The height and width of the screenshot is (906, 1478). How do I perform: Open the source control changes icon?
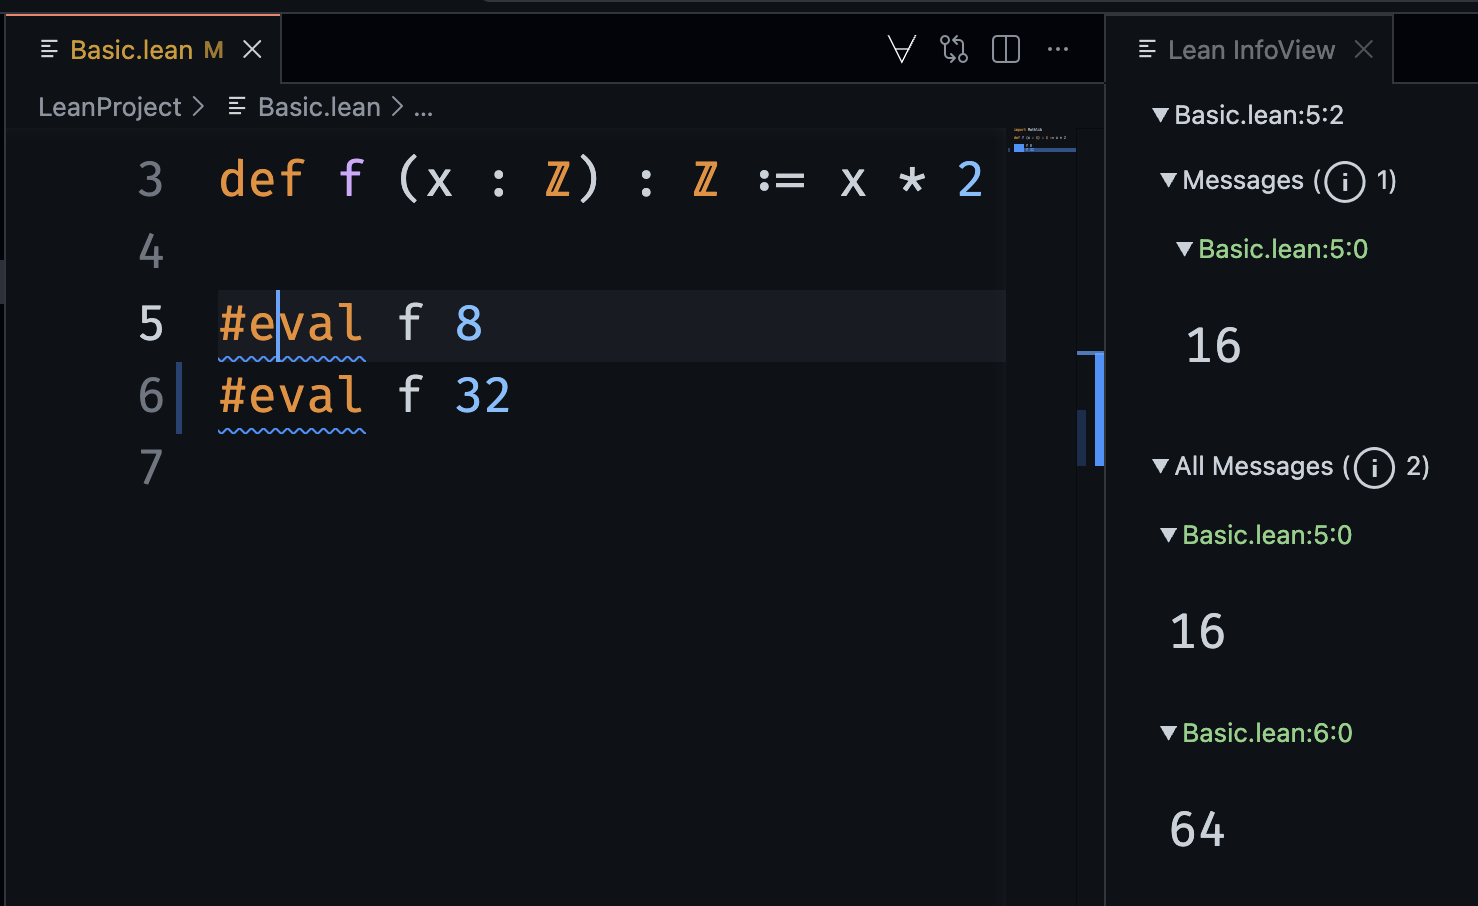(x=954, y=49)
